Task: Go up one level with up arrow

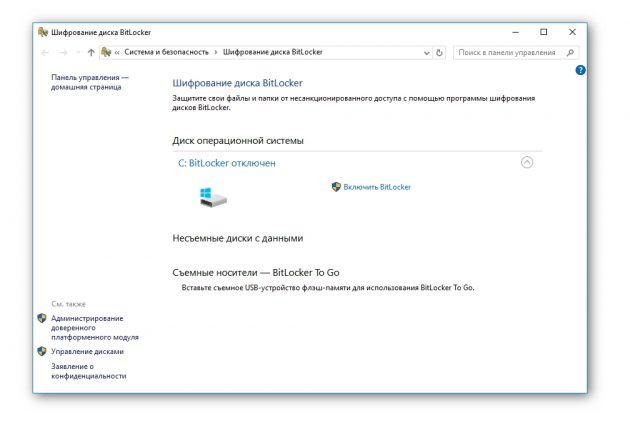Action: 91,52
